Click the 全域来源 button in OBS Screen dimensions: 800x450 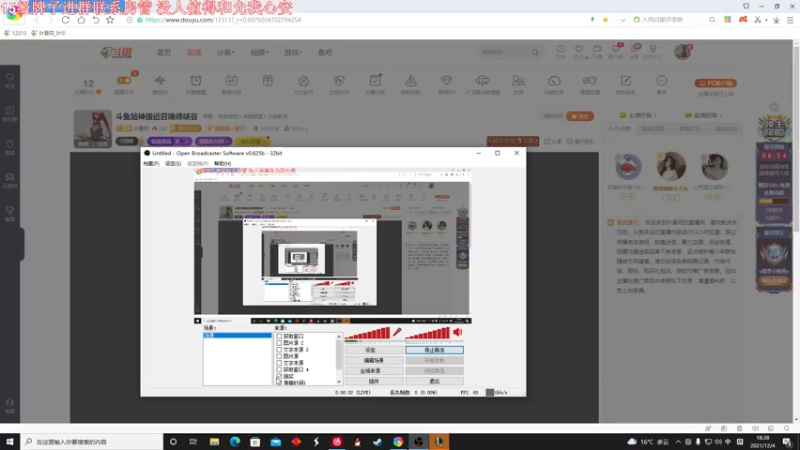click(373, 371)
